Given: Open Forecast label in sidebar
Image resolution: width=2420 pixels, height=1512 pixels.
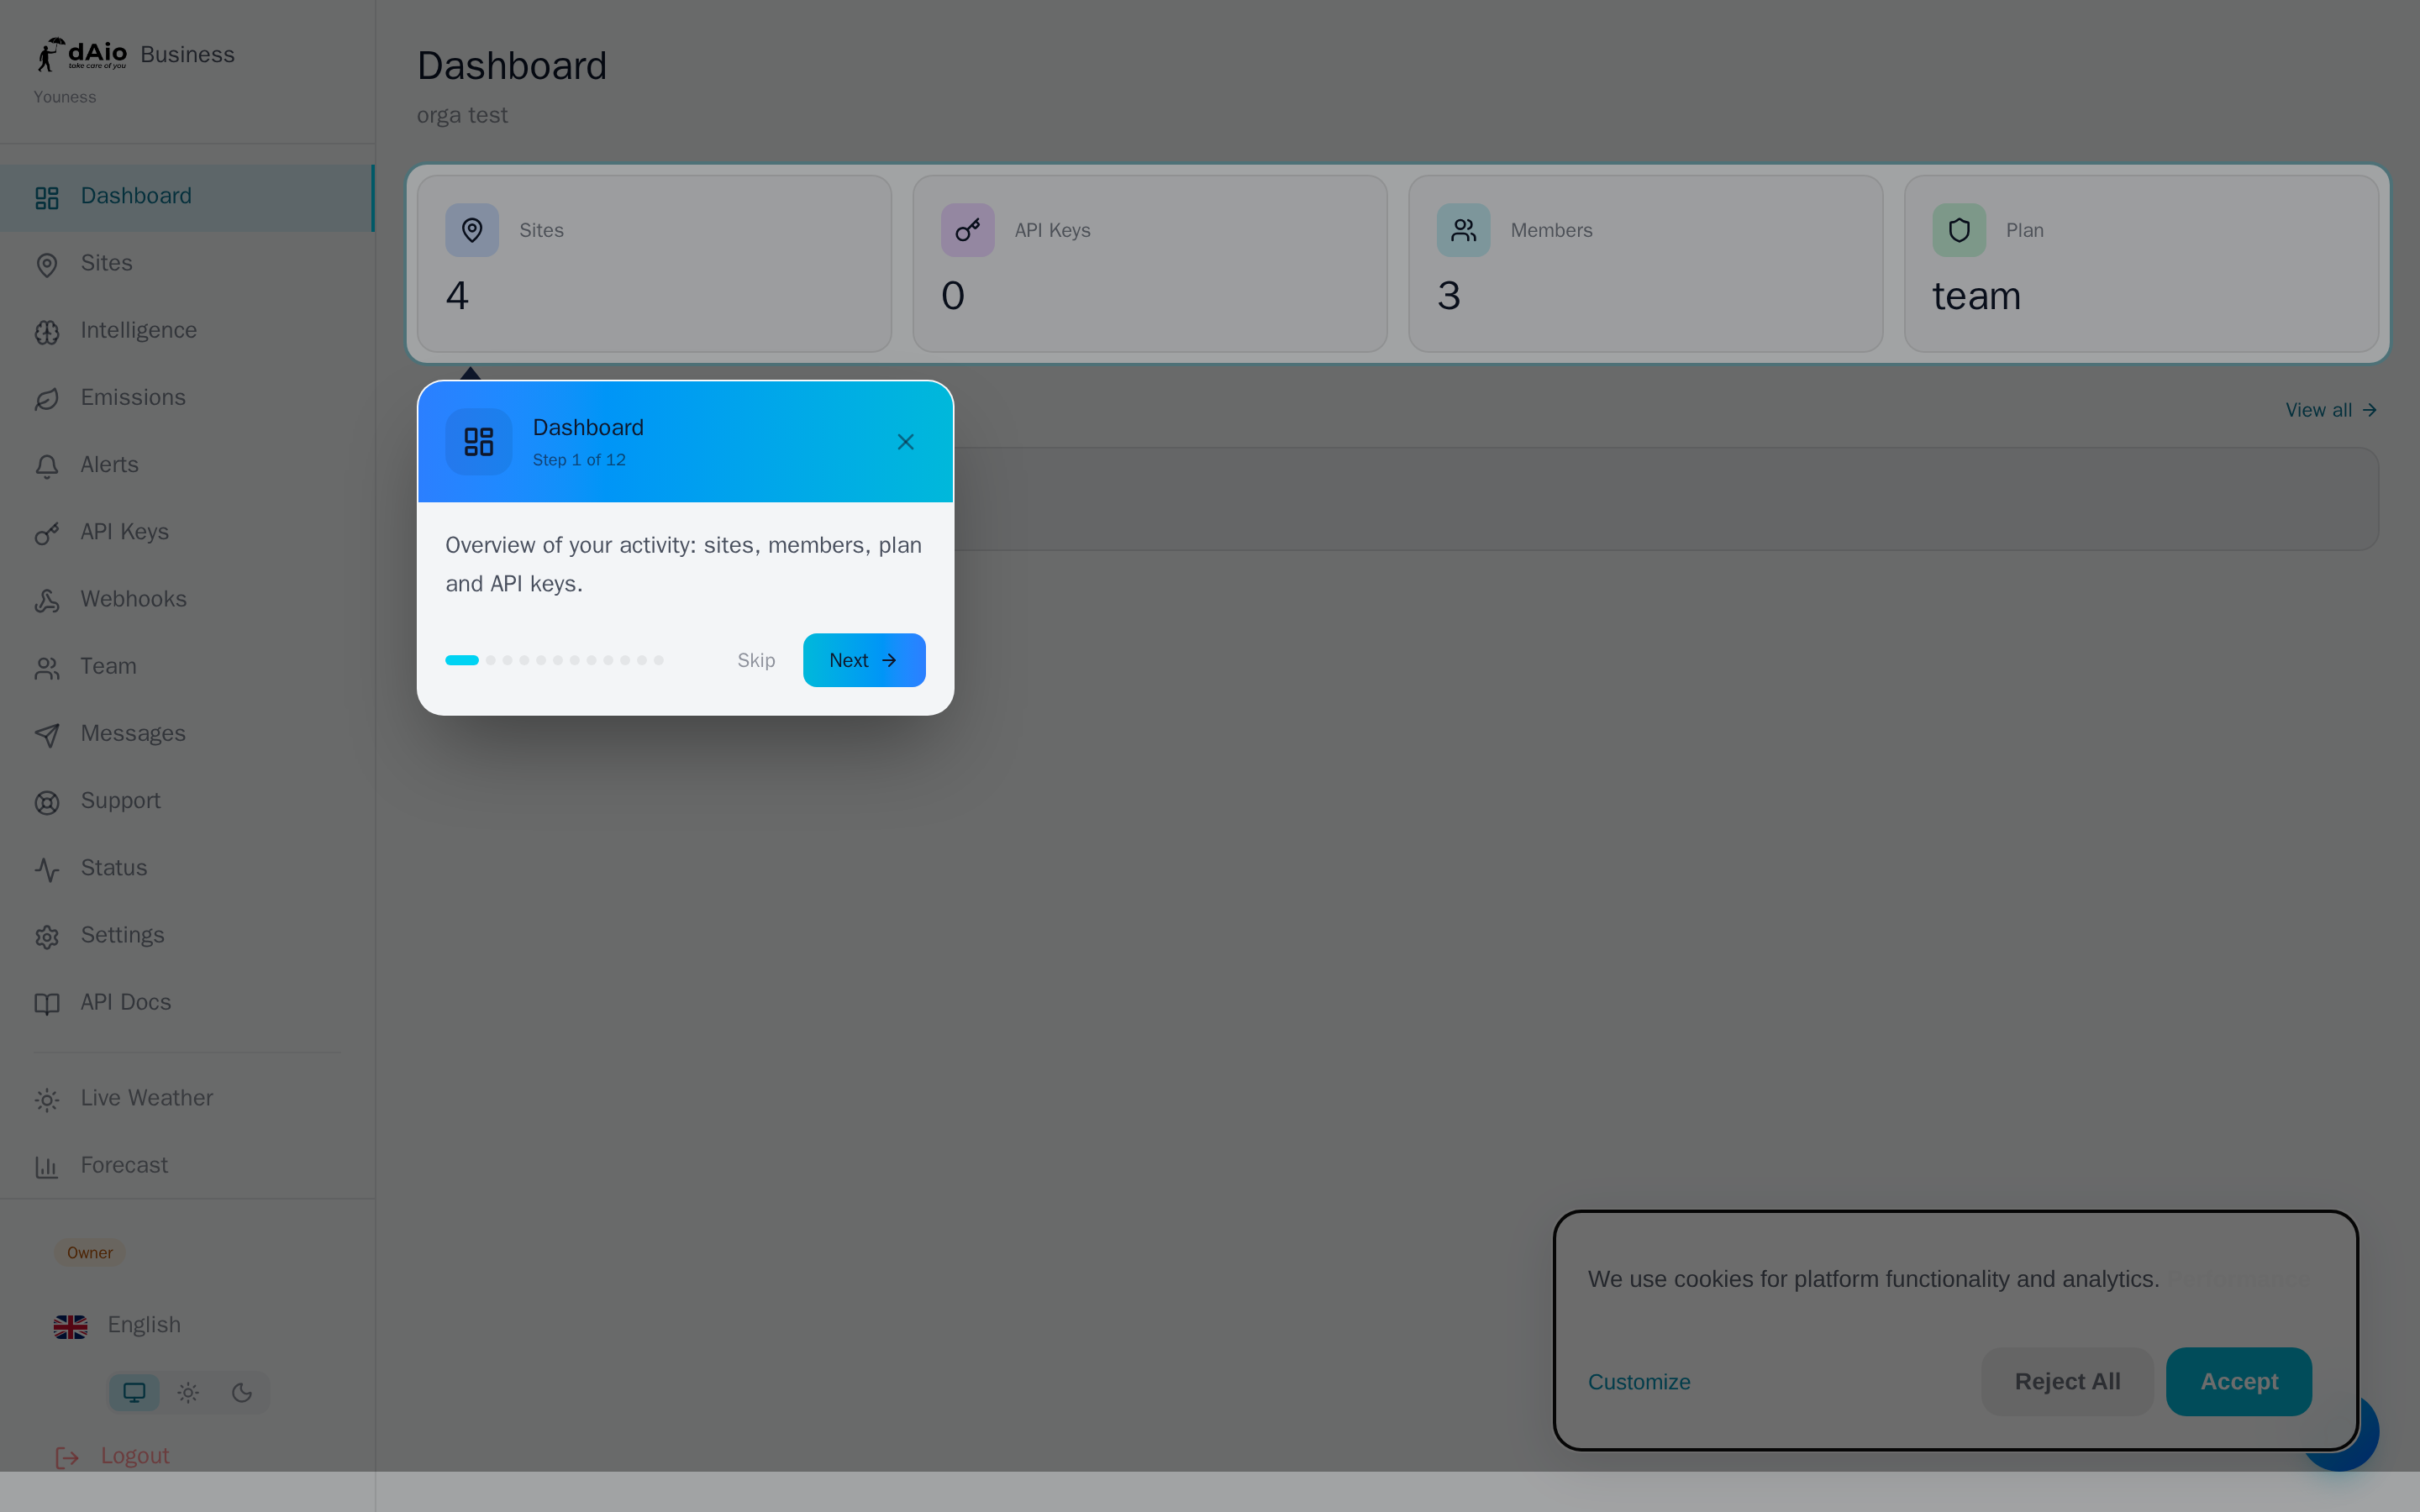Looking at the screenshot, I should [x=124, y=1165].
